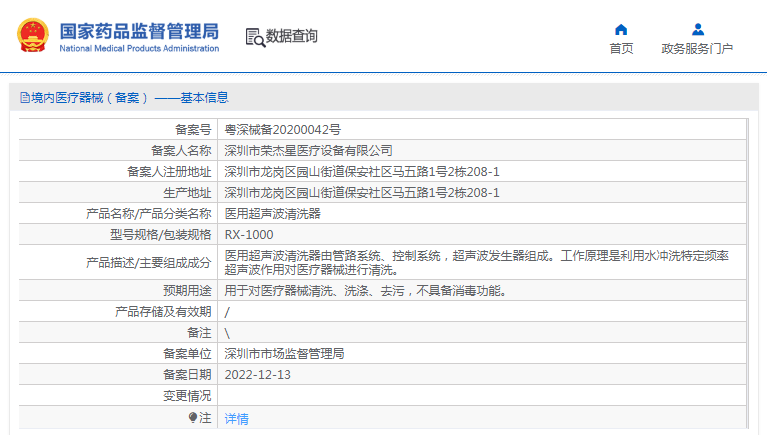Screen dimensions: 767x435
Task: Select company name 深圳市荣杰星医疗设备有限公司
Action: [308, 151]
